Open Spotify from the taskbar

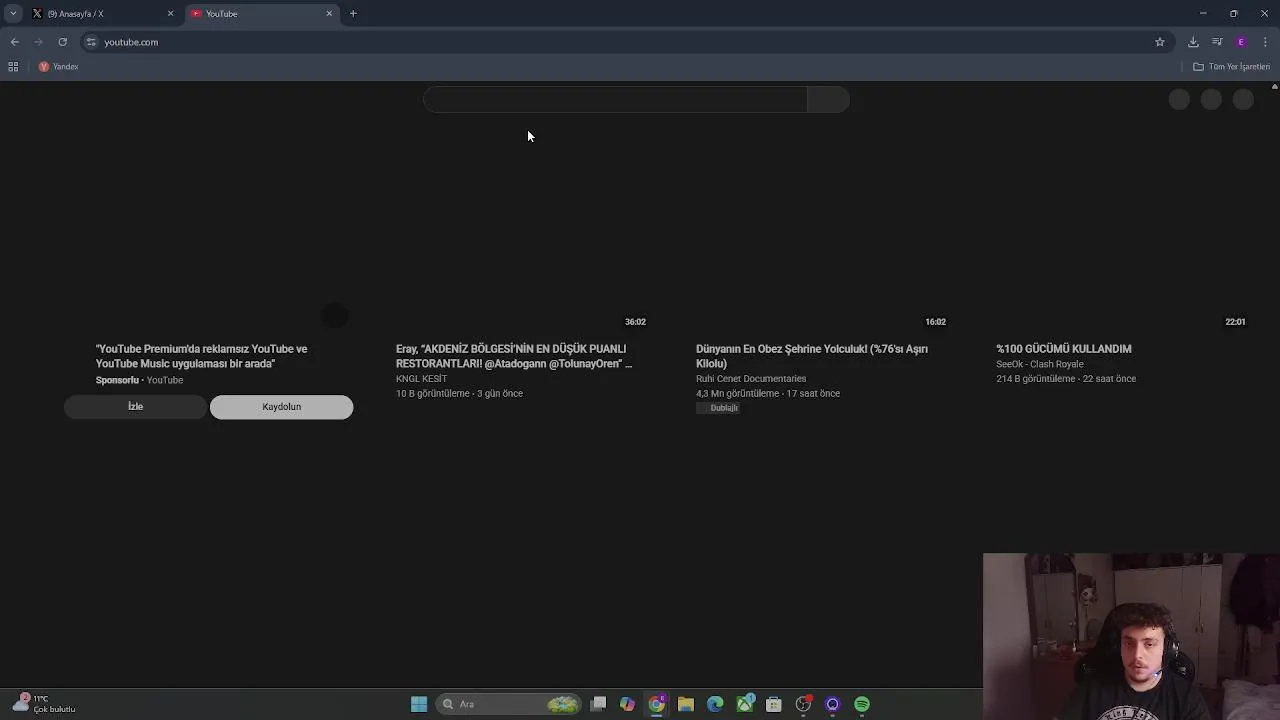tap(862, 704)
